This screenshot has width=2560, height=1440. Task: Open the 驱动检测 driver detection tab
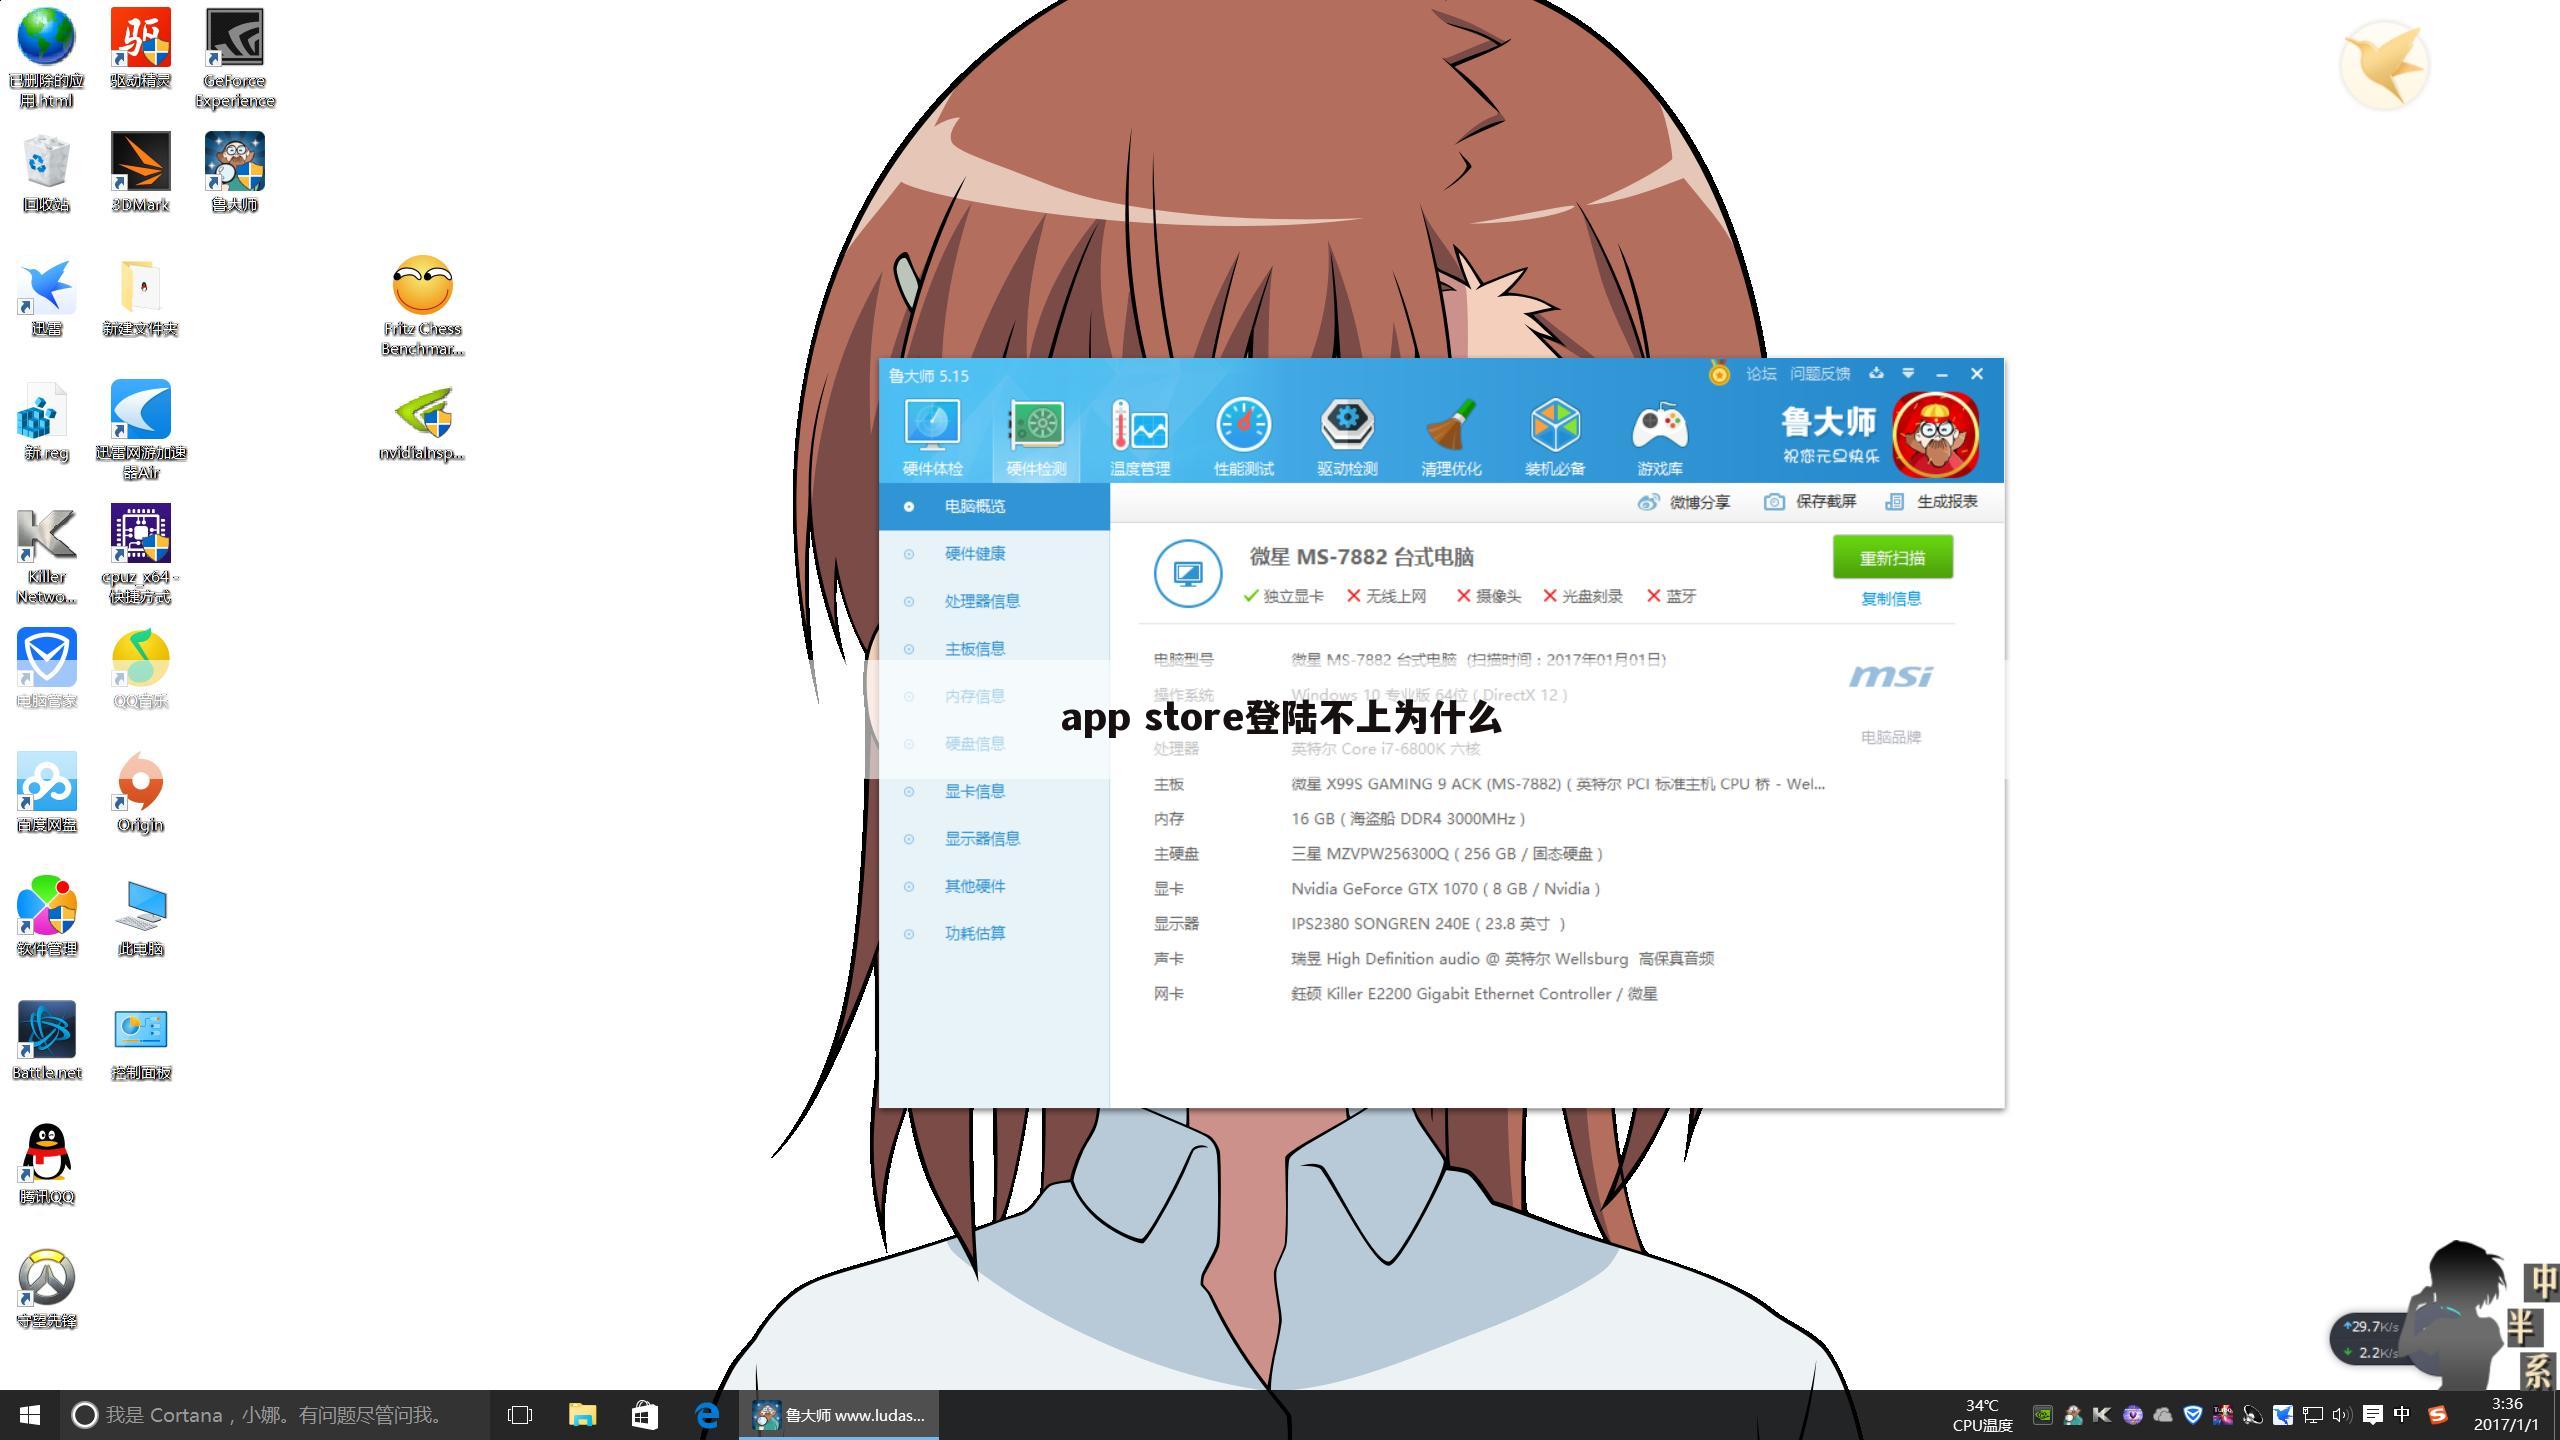(1347, 437)
